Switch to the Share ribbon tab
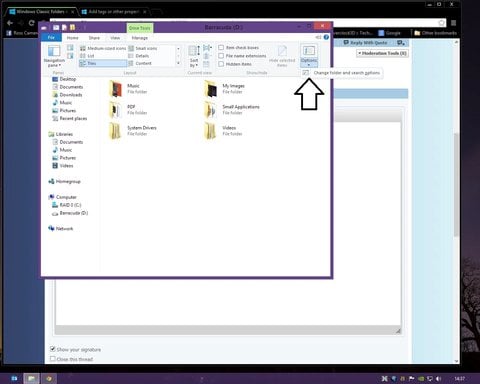Image resolution: width=480 pixels, height=384 pixels. click(94, 38)
